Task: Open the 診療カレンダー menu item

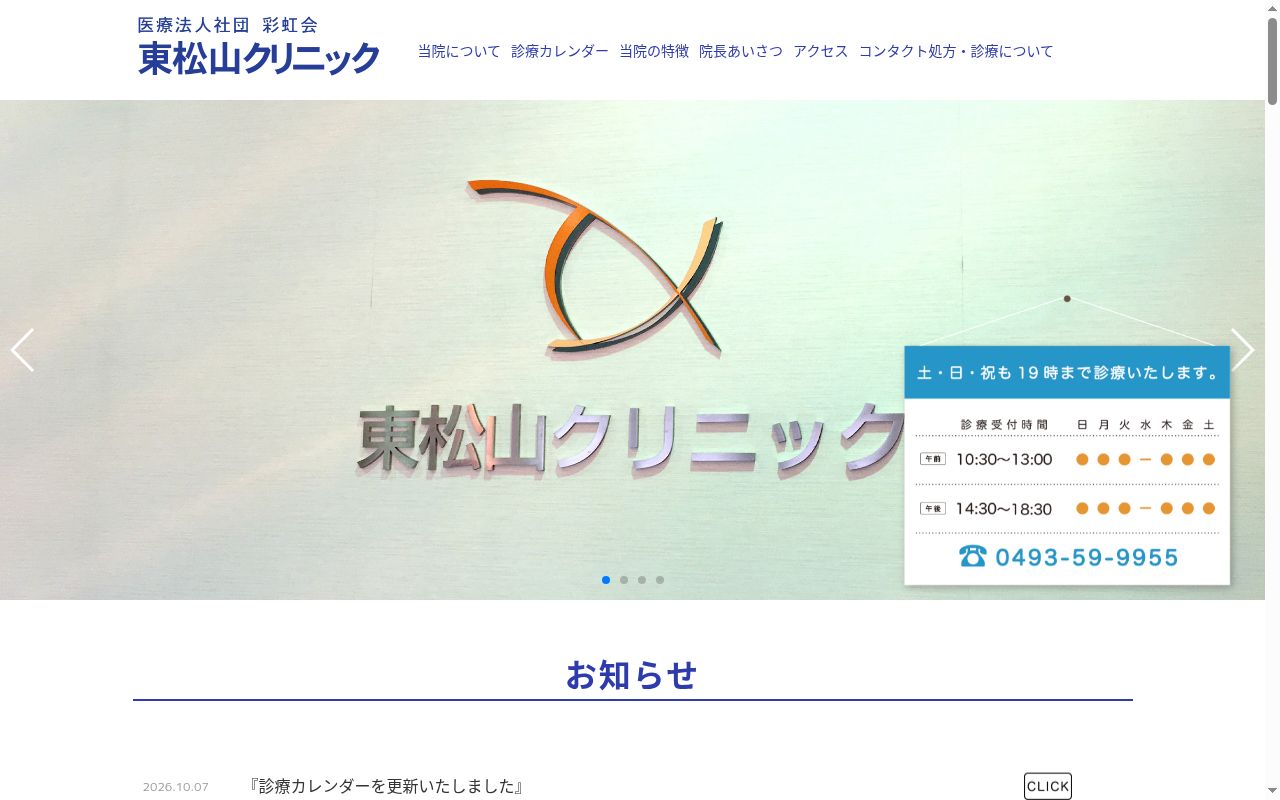Action: point(560,51)
